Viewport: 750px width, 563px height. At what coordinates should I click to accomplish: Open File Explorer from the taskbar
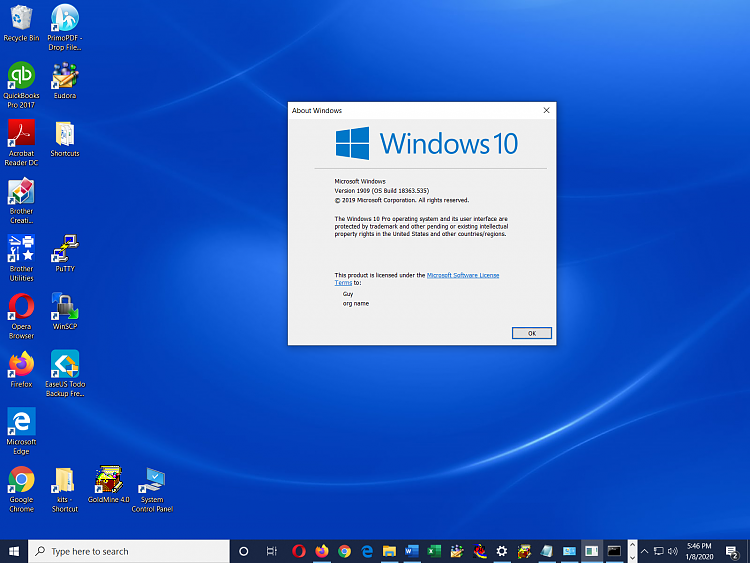(389, 552)
